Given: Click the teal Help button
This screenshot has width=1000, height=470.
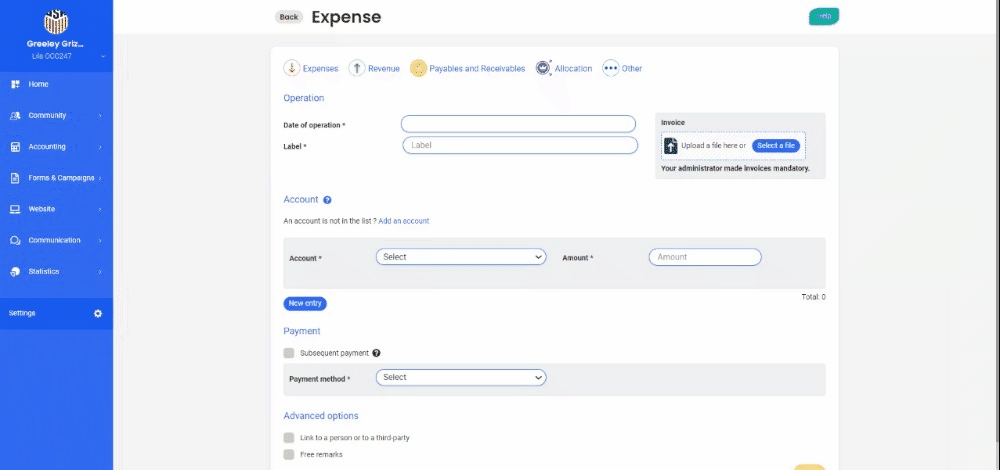Looking at the screenshot, I should pyautogui.click(x=824, y=17).
